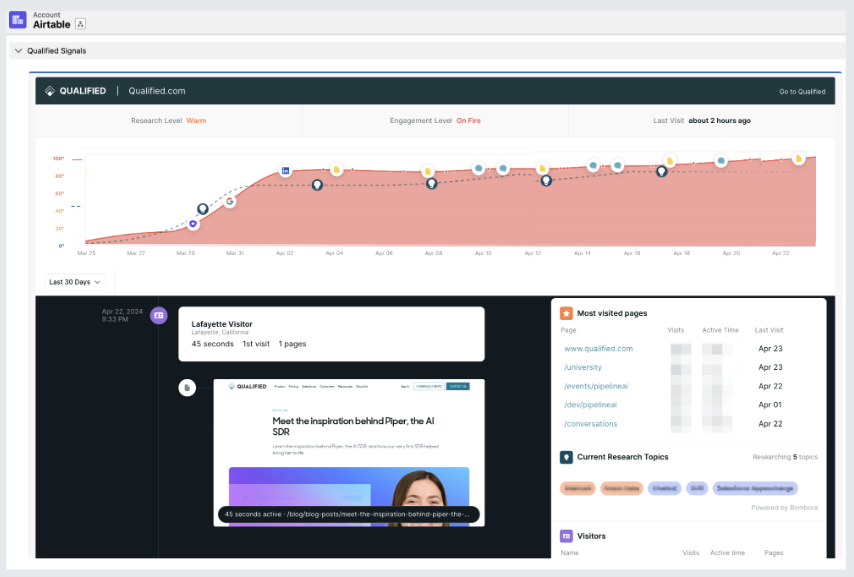Viewport: 854px width, 577px height.
Task: Click the lightbulb marker near Apr 17
Action: (x=661, y=172)
